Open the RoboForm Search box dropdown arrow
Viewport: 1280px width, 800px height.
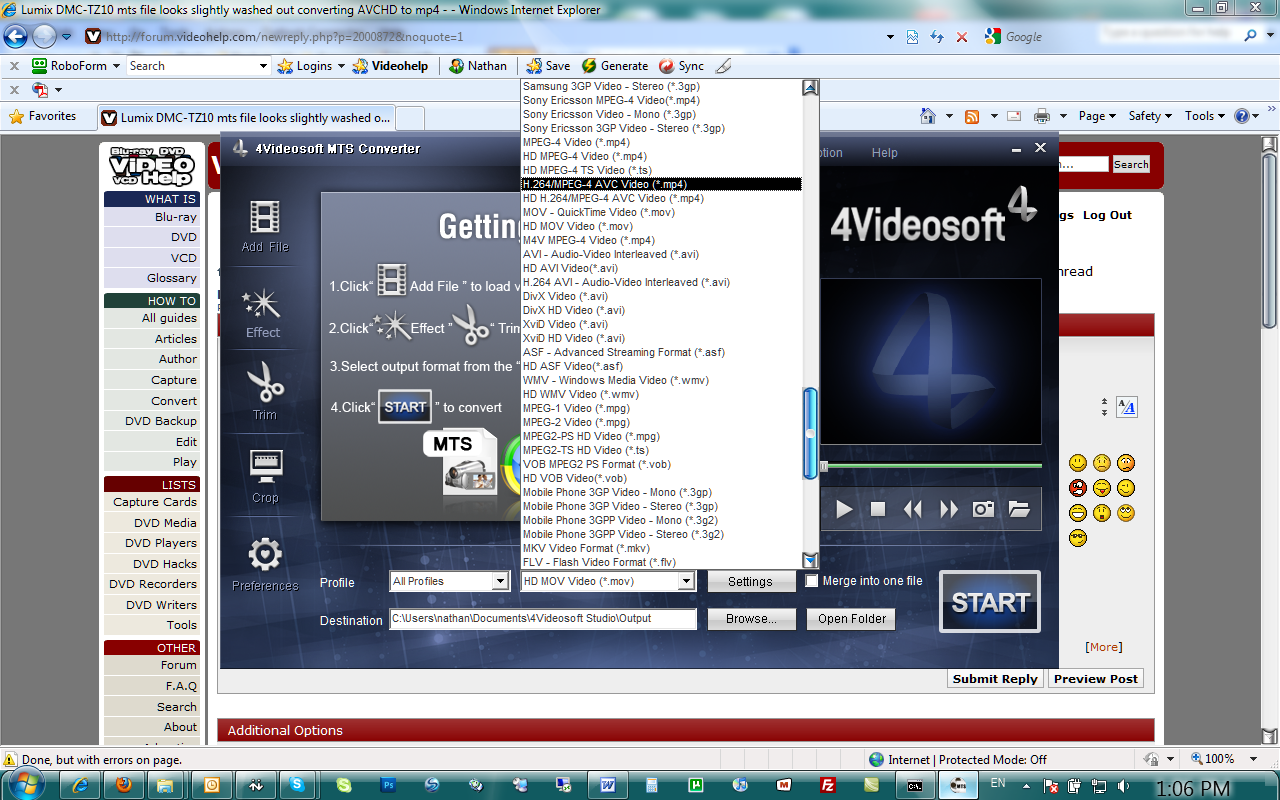pyautogui.click(x=264, y=66)
